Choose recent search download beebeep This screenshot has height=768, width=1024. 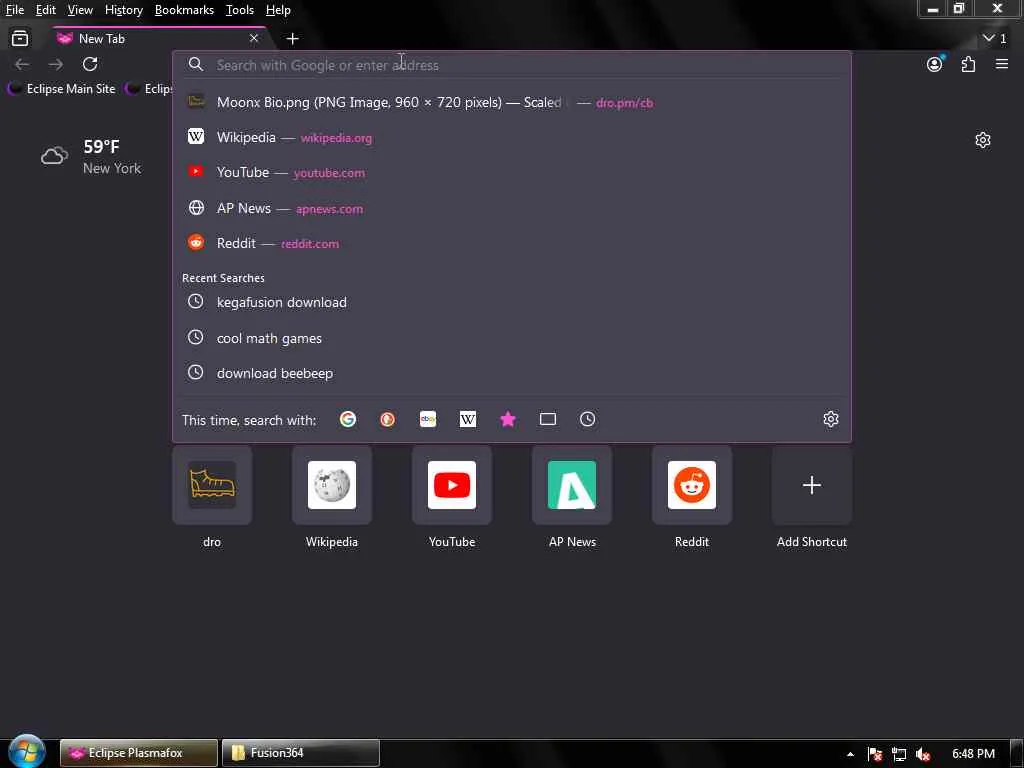pos(512,374)
